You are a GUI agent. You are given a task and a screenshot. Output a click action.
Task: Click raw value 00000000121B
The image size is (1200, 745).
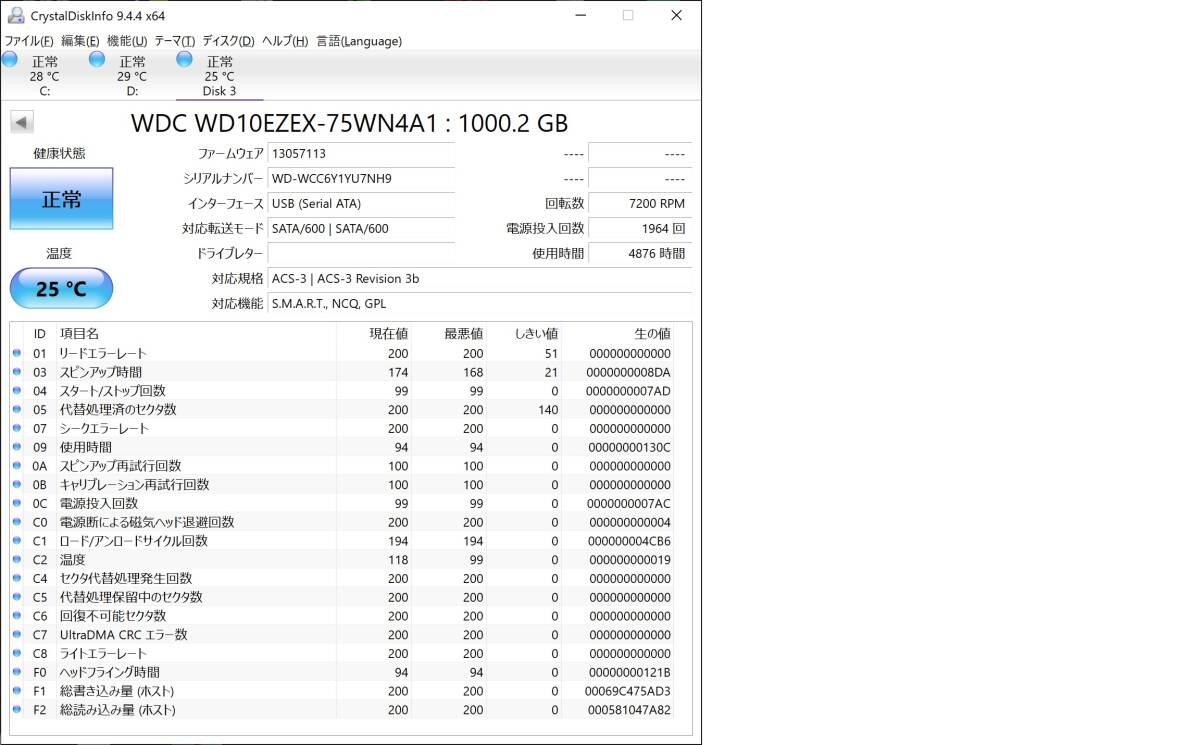tap(628, 672)
